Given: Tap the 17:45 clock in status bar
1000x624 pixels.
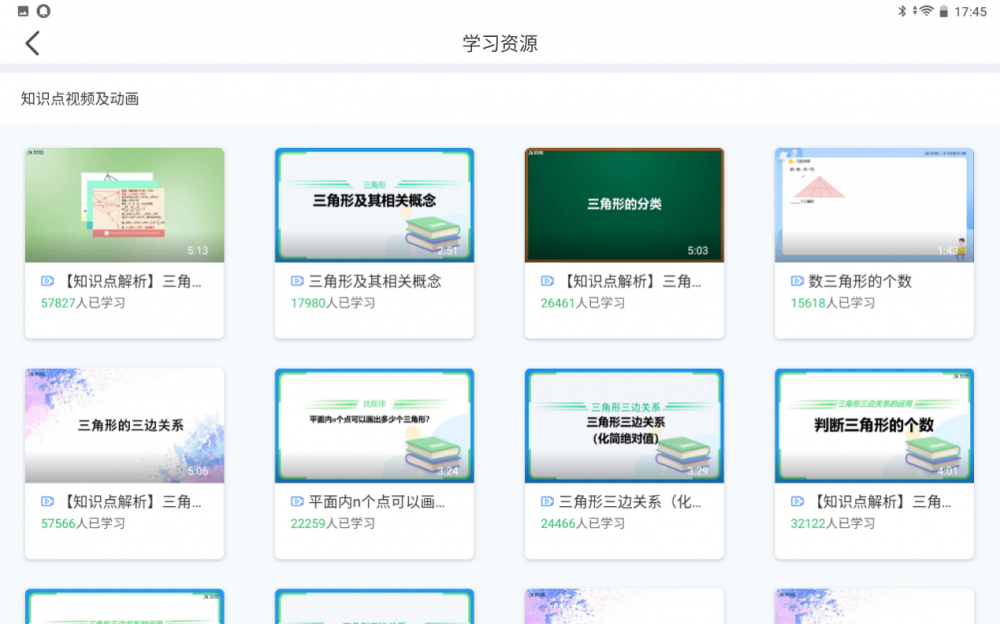Looking at the screenshot, I should 971,11.
